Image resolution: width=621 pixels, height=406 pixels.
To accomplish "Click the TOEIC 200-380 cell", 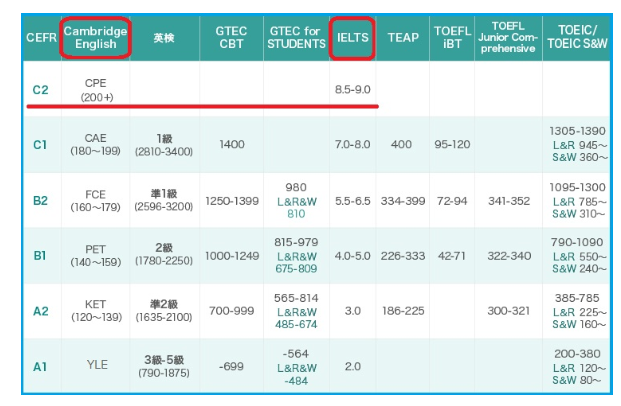I will (578, 367).
